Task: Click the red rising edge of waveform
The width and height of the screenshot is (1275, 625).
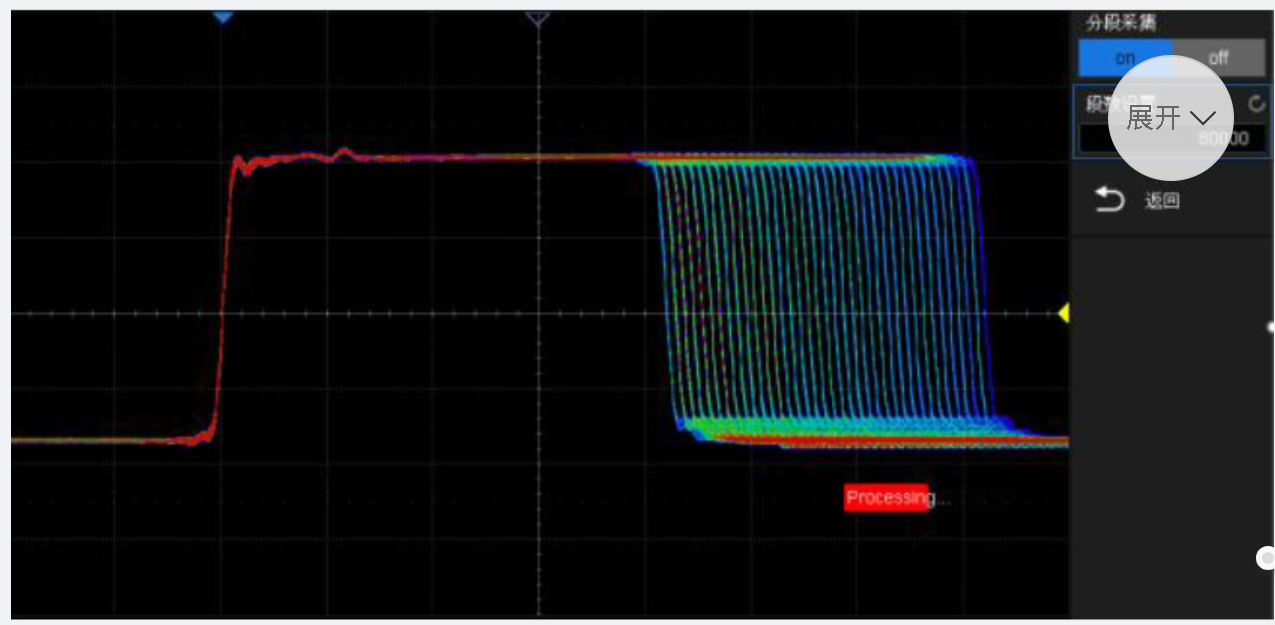Action: [x=224, y=300]
